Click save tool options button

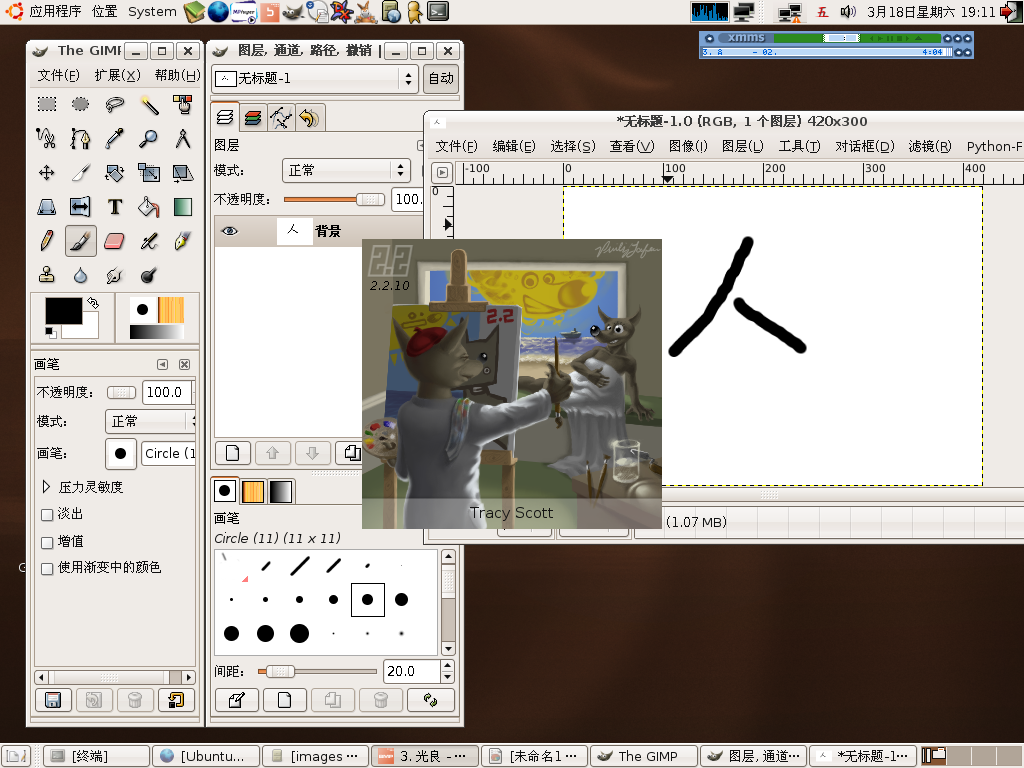point(53,700)
